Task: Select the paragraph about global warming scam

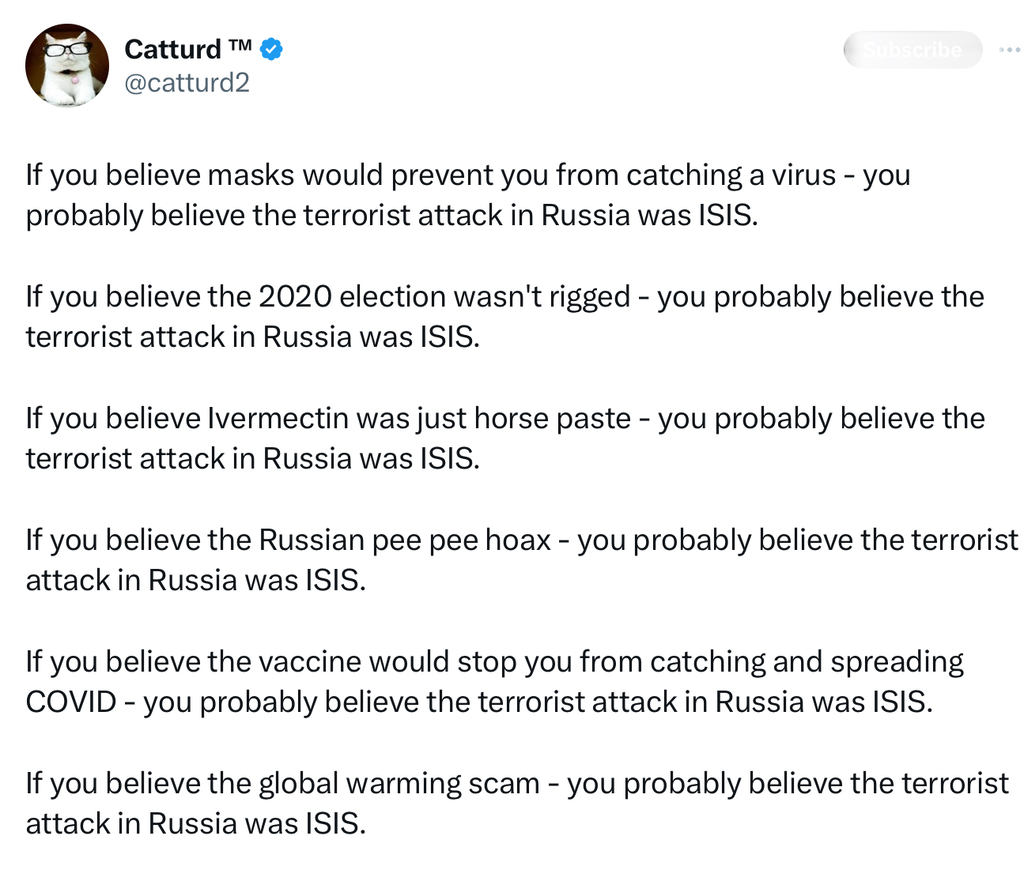Action: click(516, 803)
